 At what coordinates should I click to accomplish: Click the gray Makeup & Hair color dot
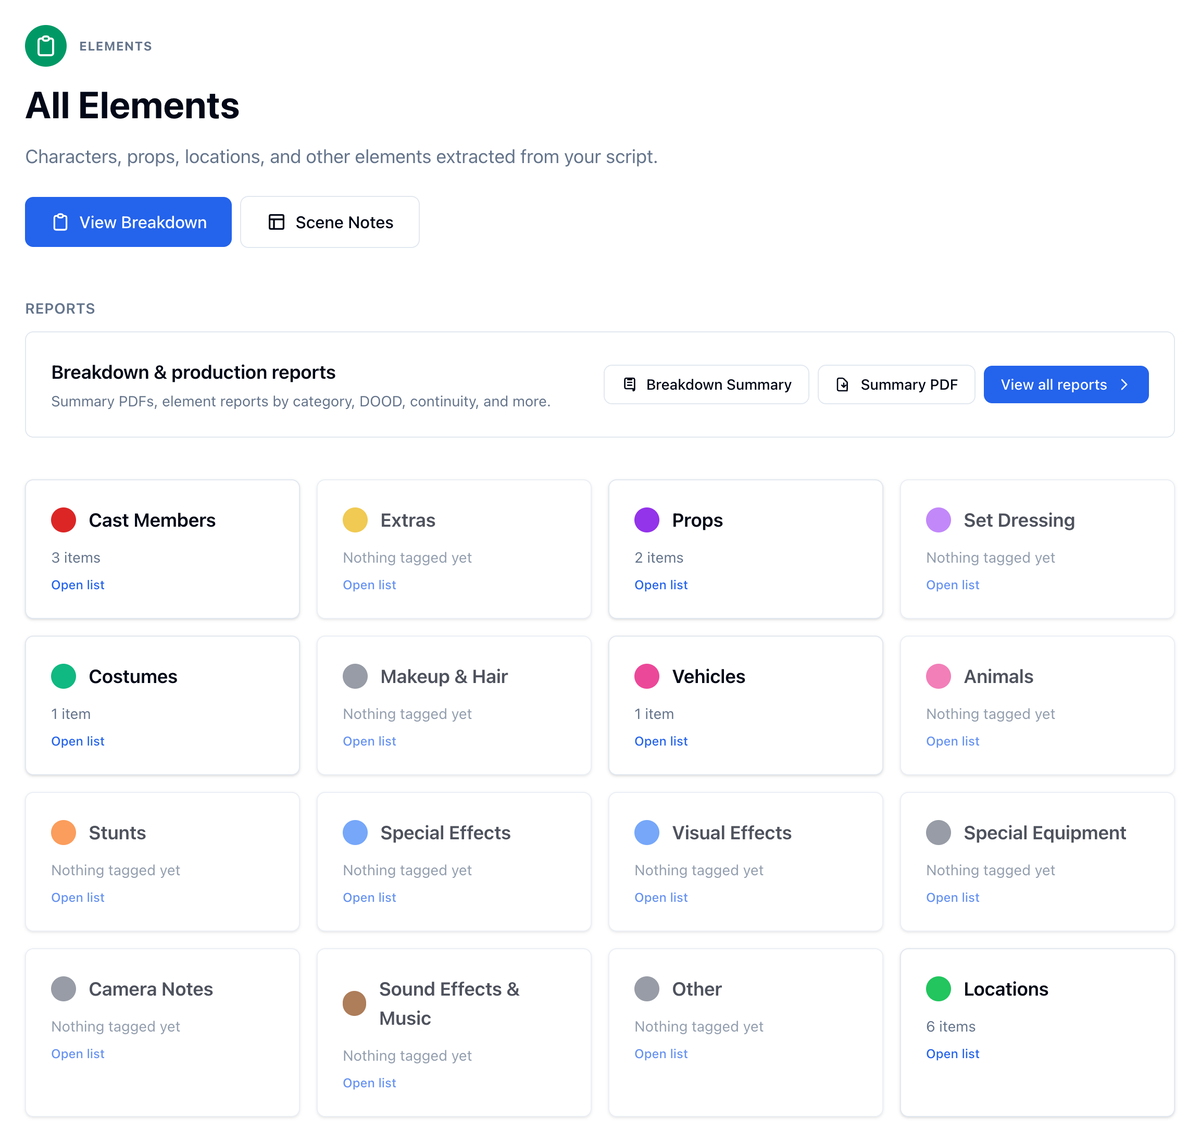point(355,676)
